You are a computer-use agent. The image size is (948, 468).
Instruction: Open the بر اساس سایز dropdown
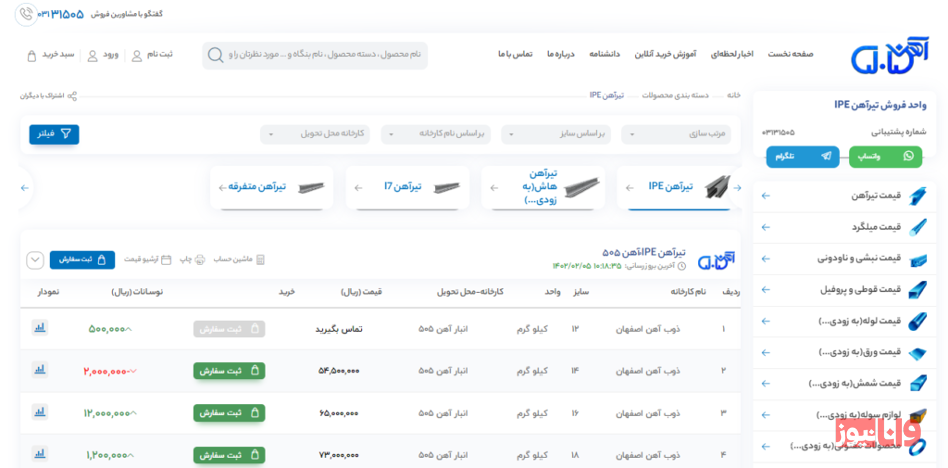[556, 134]
